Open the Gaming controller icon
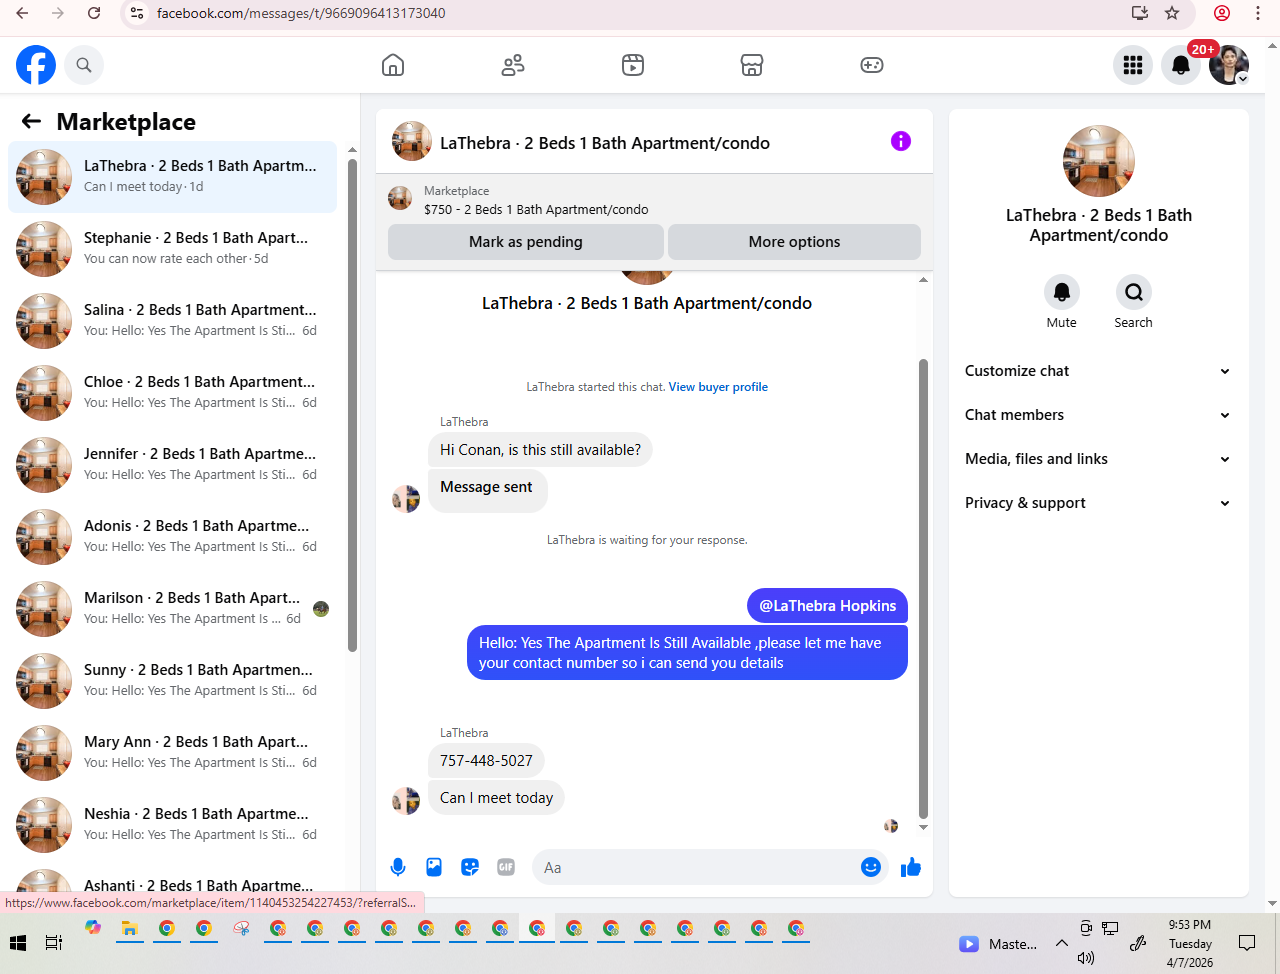 872,65
